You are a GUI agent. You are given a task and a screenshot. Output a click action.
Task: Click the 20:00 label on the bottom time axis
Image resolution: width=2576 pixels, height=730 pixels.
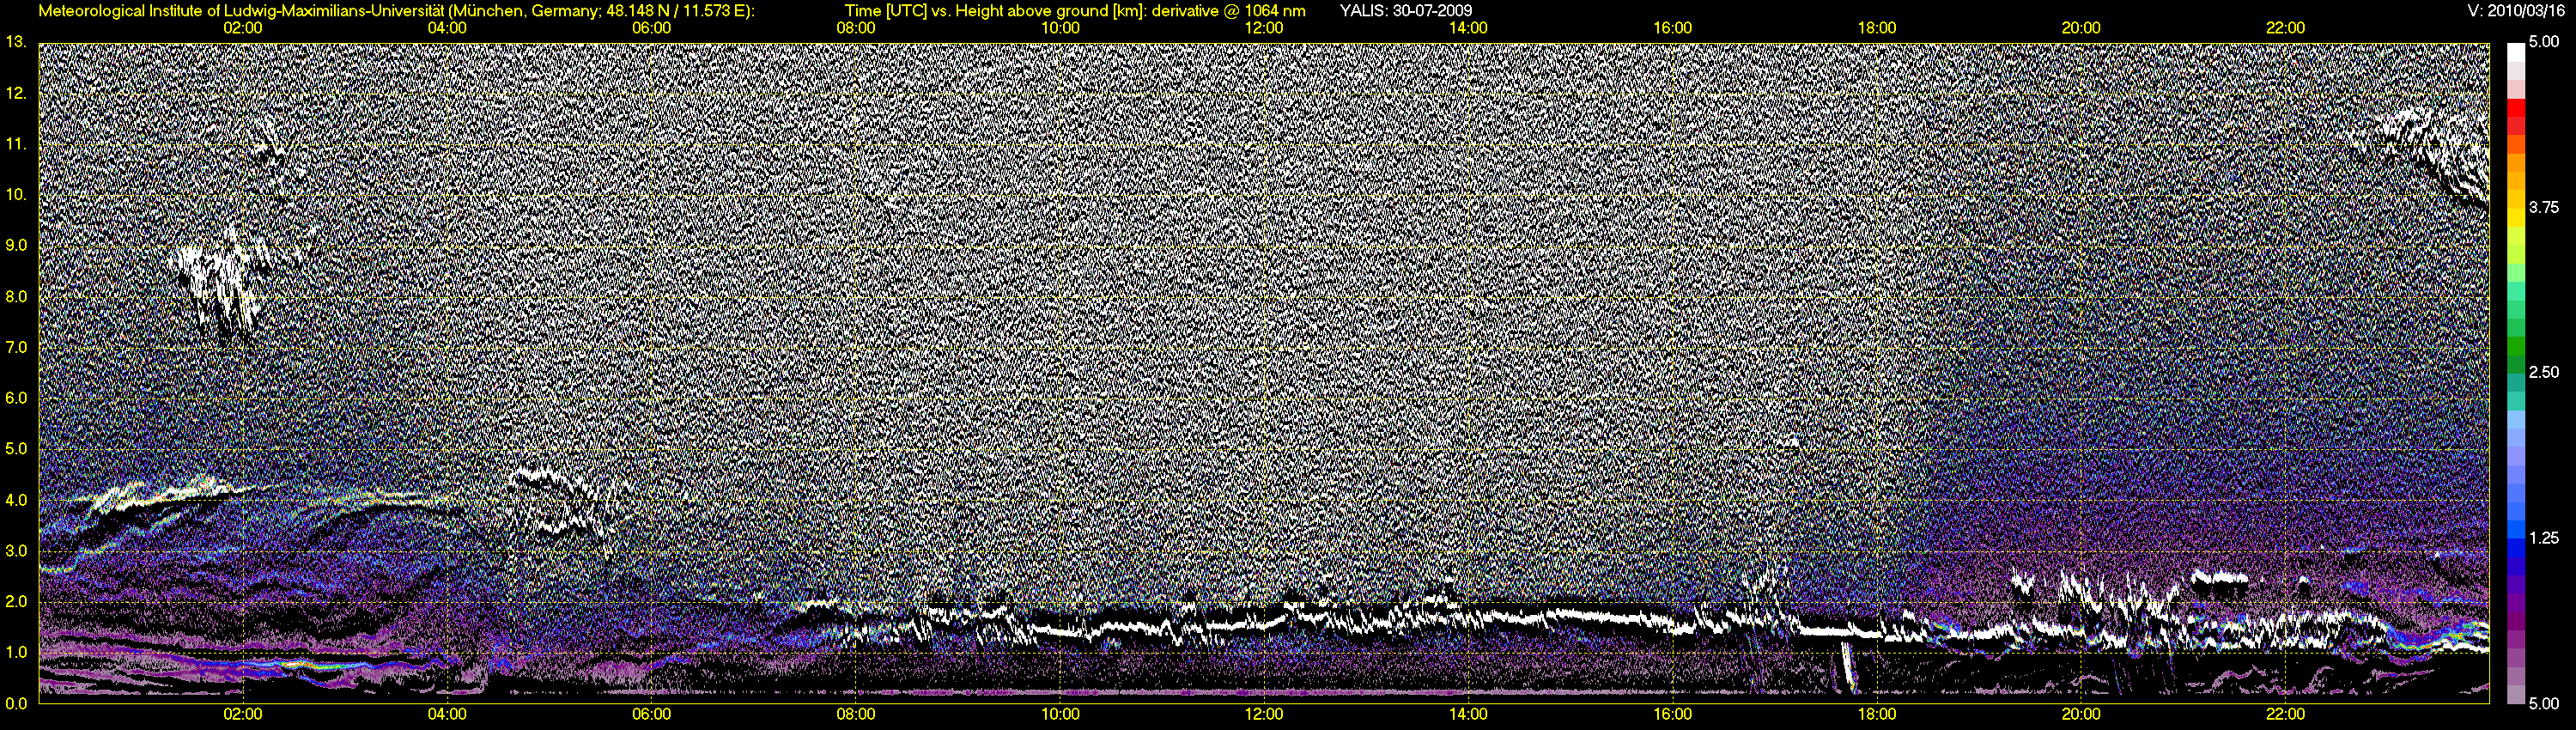pyautogui.click(x=2081, y=714)
